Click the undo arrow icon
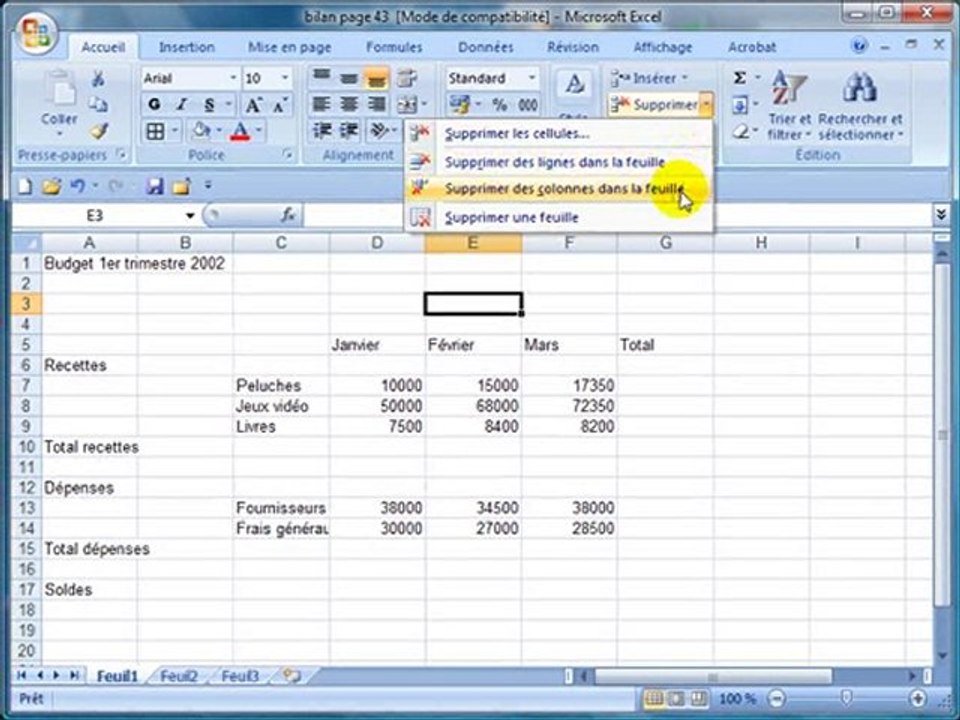The image size is (960, 720). pyautogui.click(x=77, y=185)
